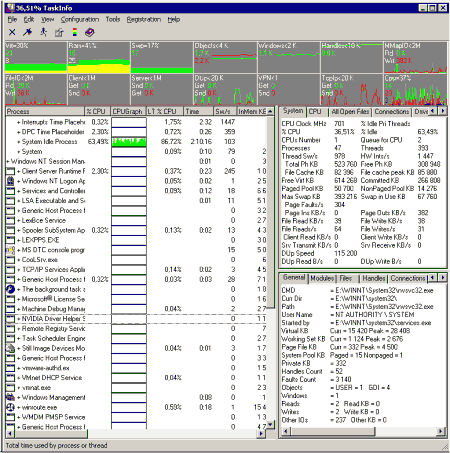Sort by the % CPU column header
Viewport: 450px width, 453px height.
coord(98,111)
